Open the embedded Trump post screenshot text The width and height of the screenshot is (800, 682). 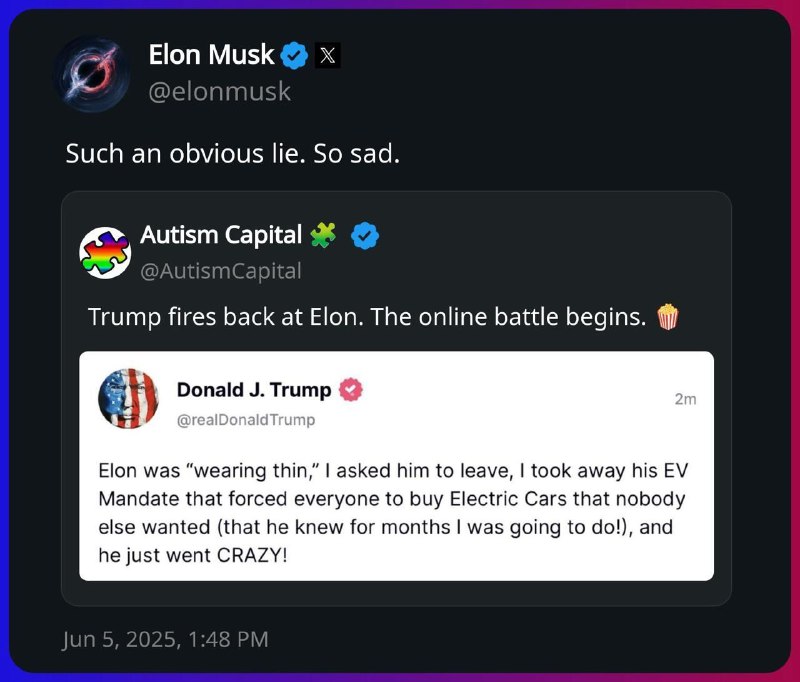[x=393, y=513]
